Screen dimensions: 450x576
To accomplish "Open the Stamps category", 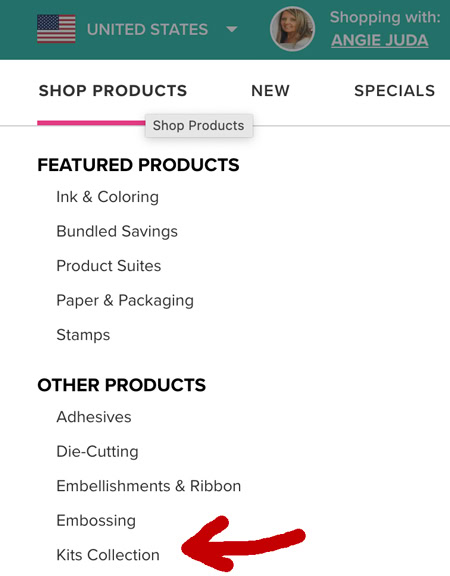I will click(x=83, y=335).
